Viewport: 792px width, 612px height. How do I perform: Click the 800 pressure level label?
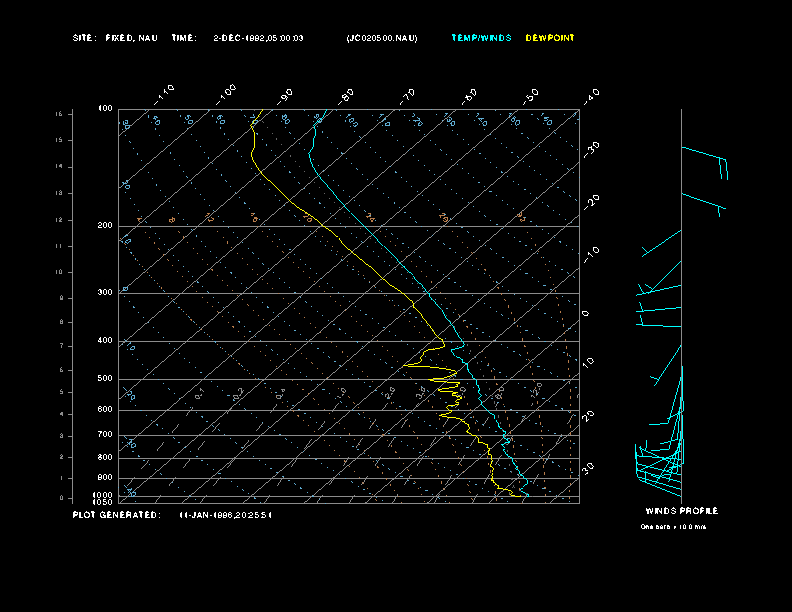click(x=105, y=457)
